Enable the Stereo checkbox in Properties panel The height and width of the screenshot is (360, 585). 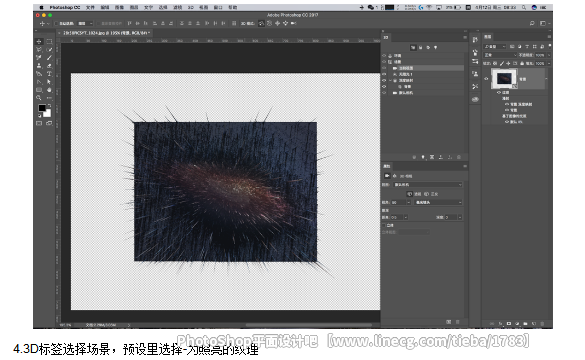pyautogui.click(x=384, y=225)
